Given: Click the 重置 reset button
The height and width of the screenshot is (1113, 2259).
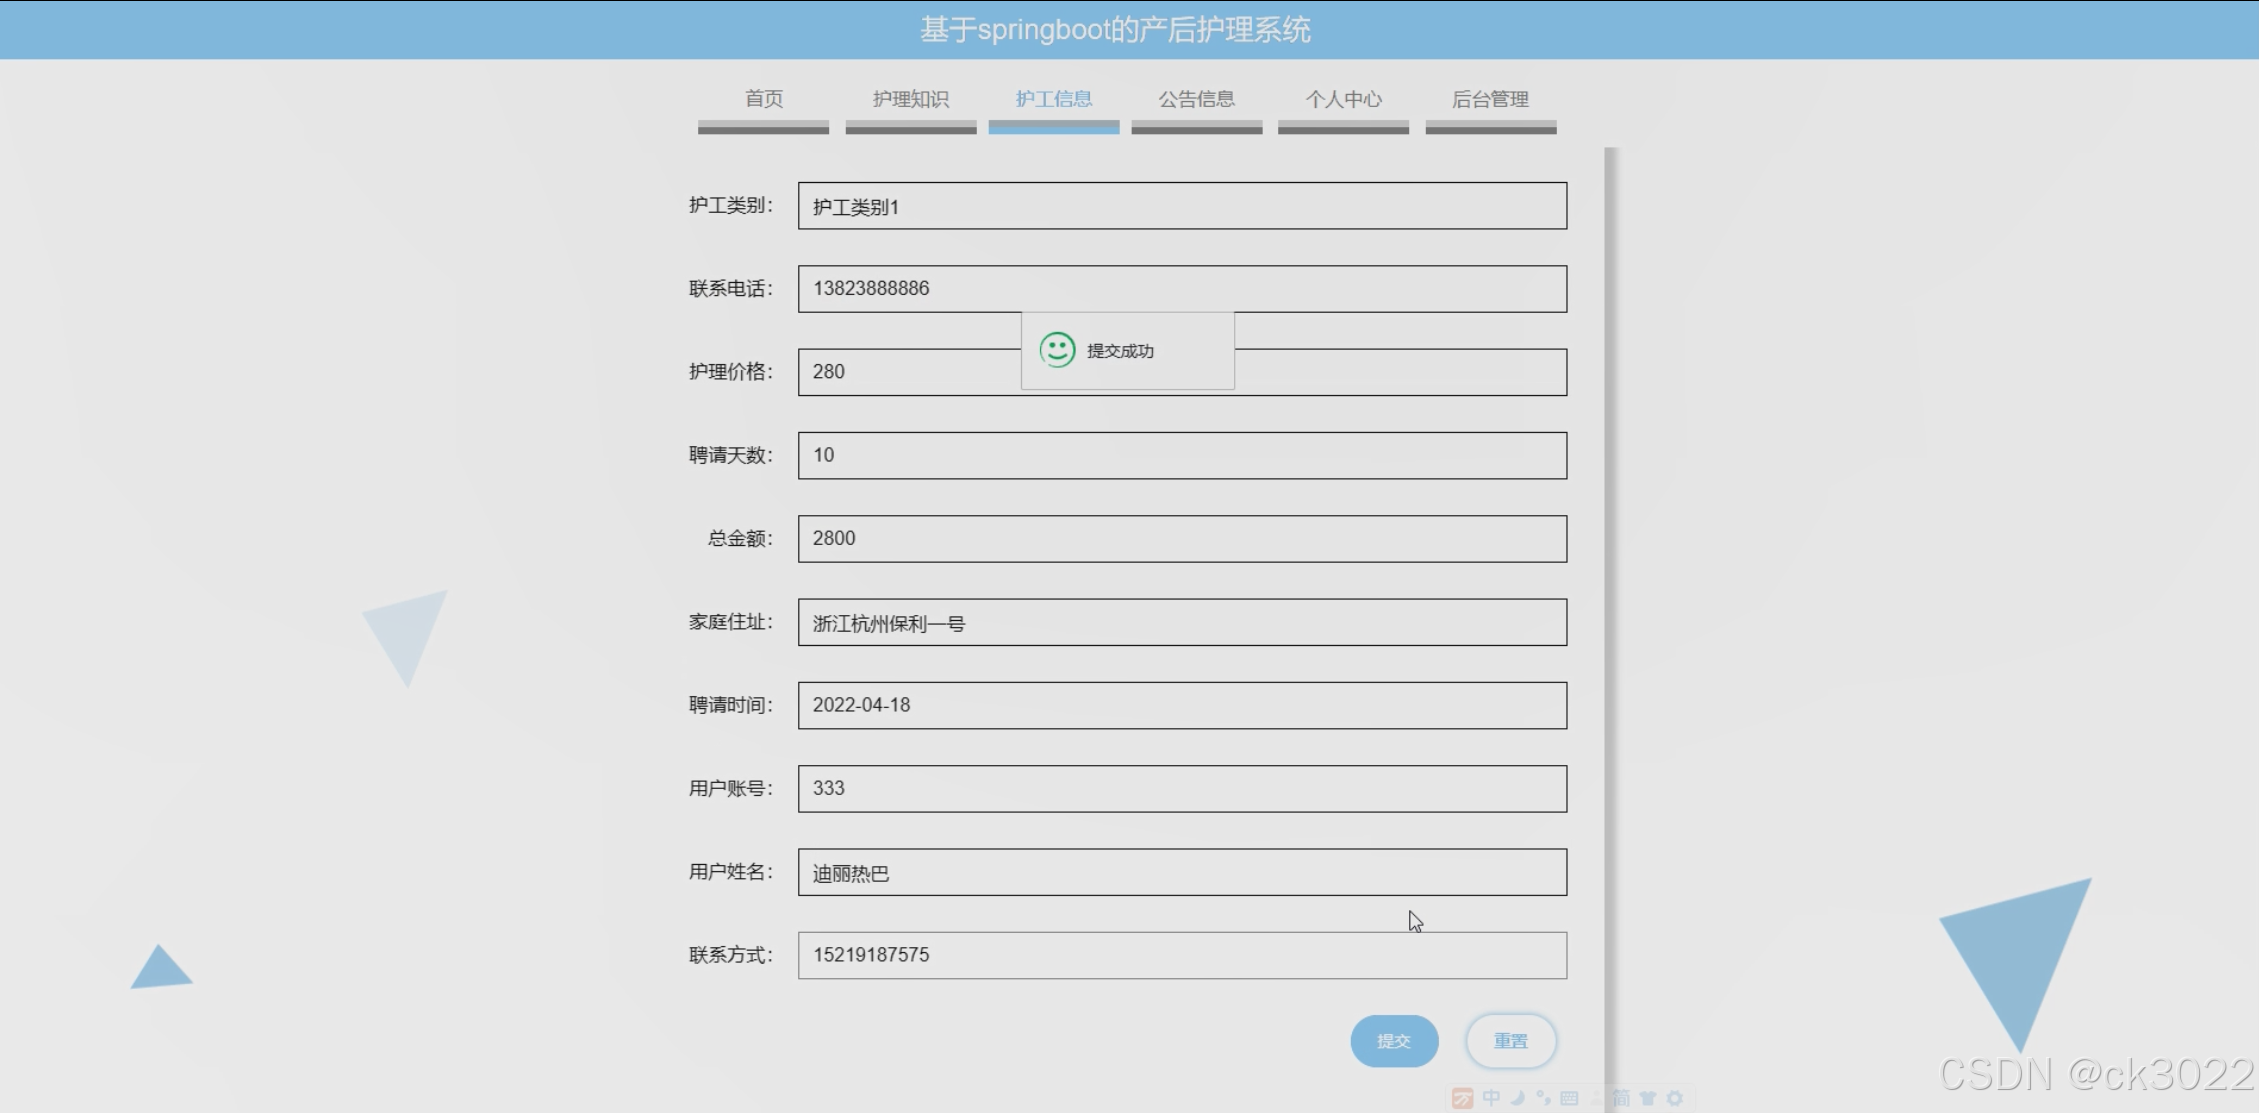Looking at the screenshot, I should point(1510,1041).
